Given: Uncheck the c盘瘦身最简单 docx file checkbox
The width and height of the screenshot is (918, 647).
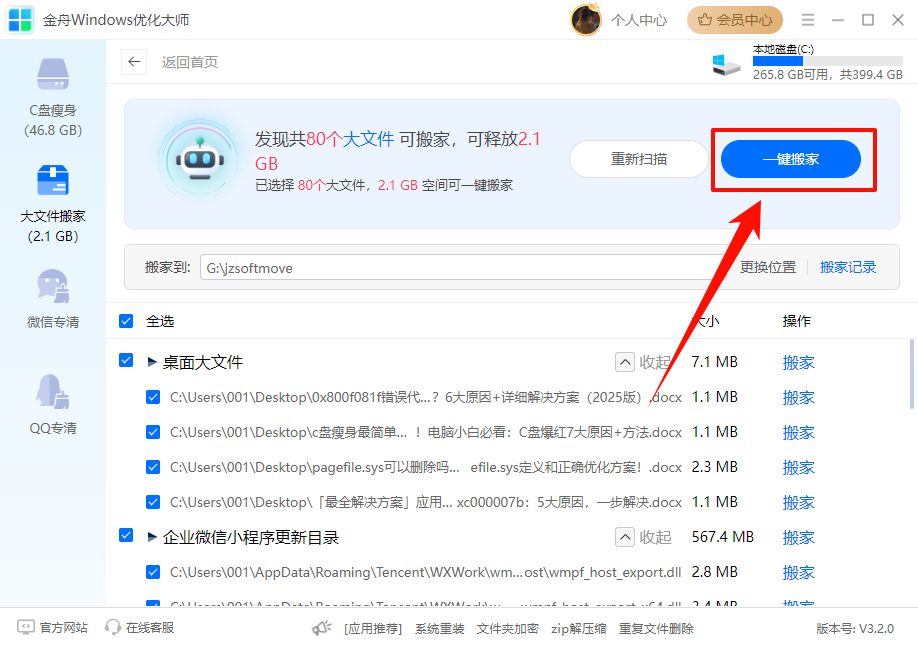Looking at the screenshot, I should [x=153, y=432].
